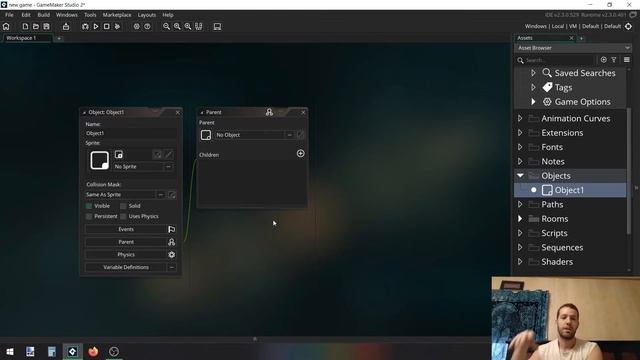640x360 pixels.
Task: Expand Game Options in Asset Browser
Action: (x=533, y=102)
